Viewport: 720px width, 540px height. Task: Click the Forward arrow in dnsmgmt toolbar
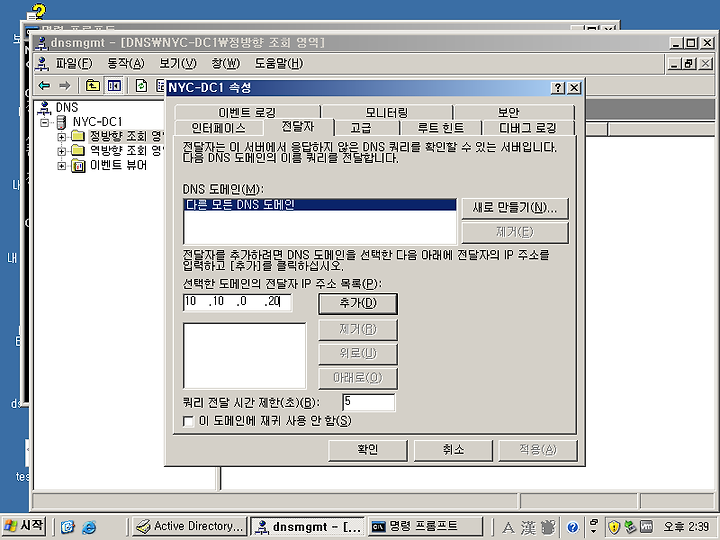point(65,85)
